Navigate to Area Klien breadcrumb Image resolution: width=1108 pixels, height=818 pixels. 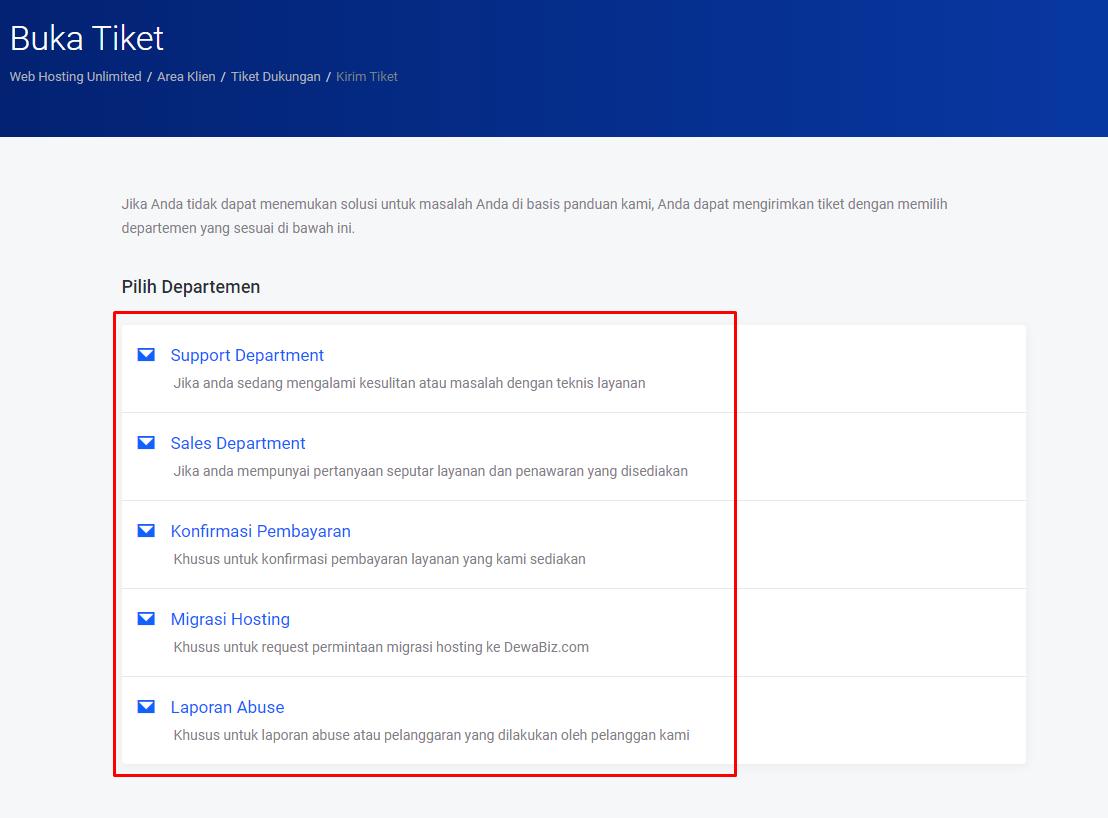tap(186, 77)
